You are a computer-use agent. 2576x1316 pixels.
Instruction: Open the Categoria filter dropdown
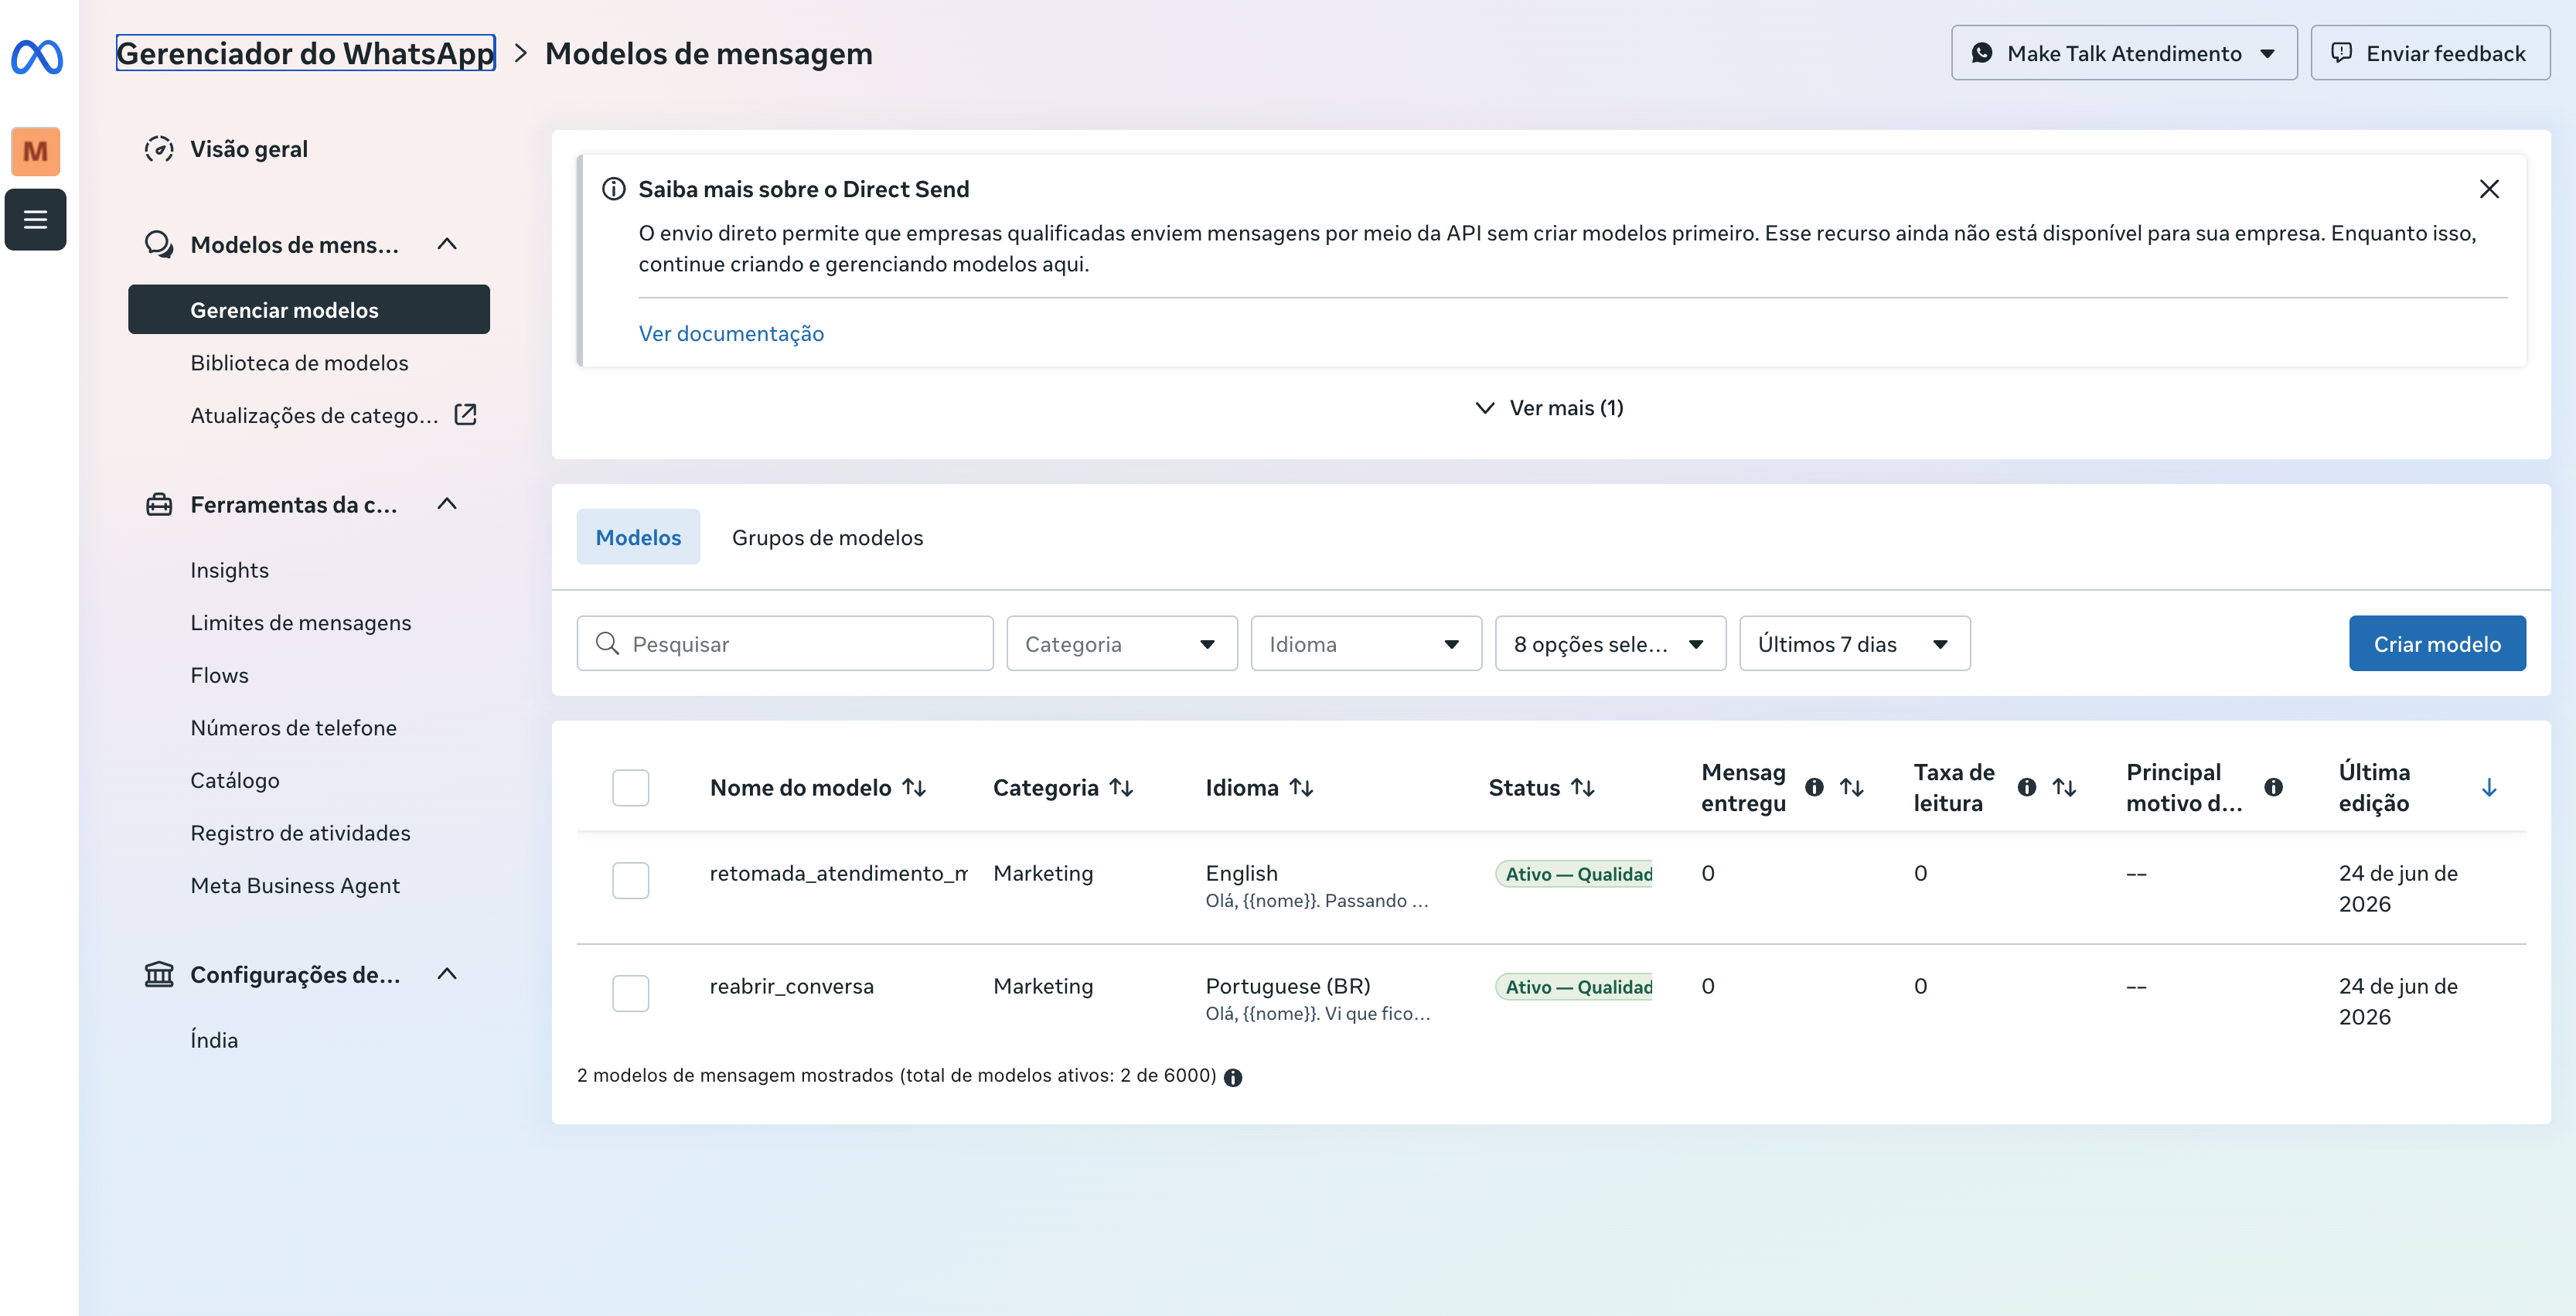tap(1122, 643)
